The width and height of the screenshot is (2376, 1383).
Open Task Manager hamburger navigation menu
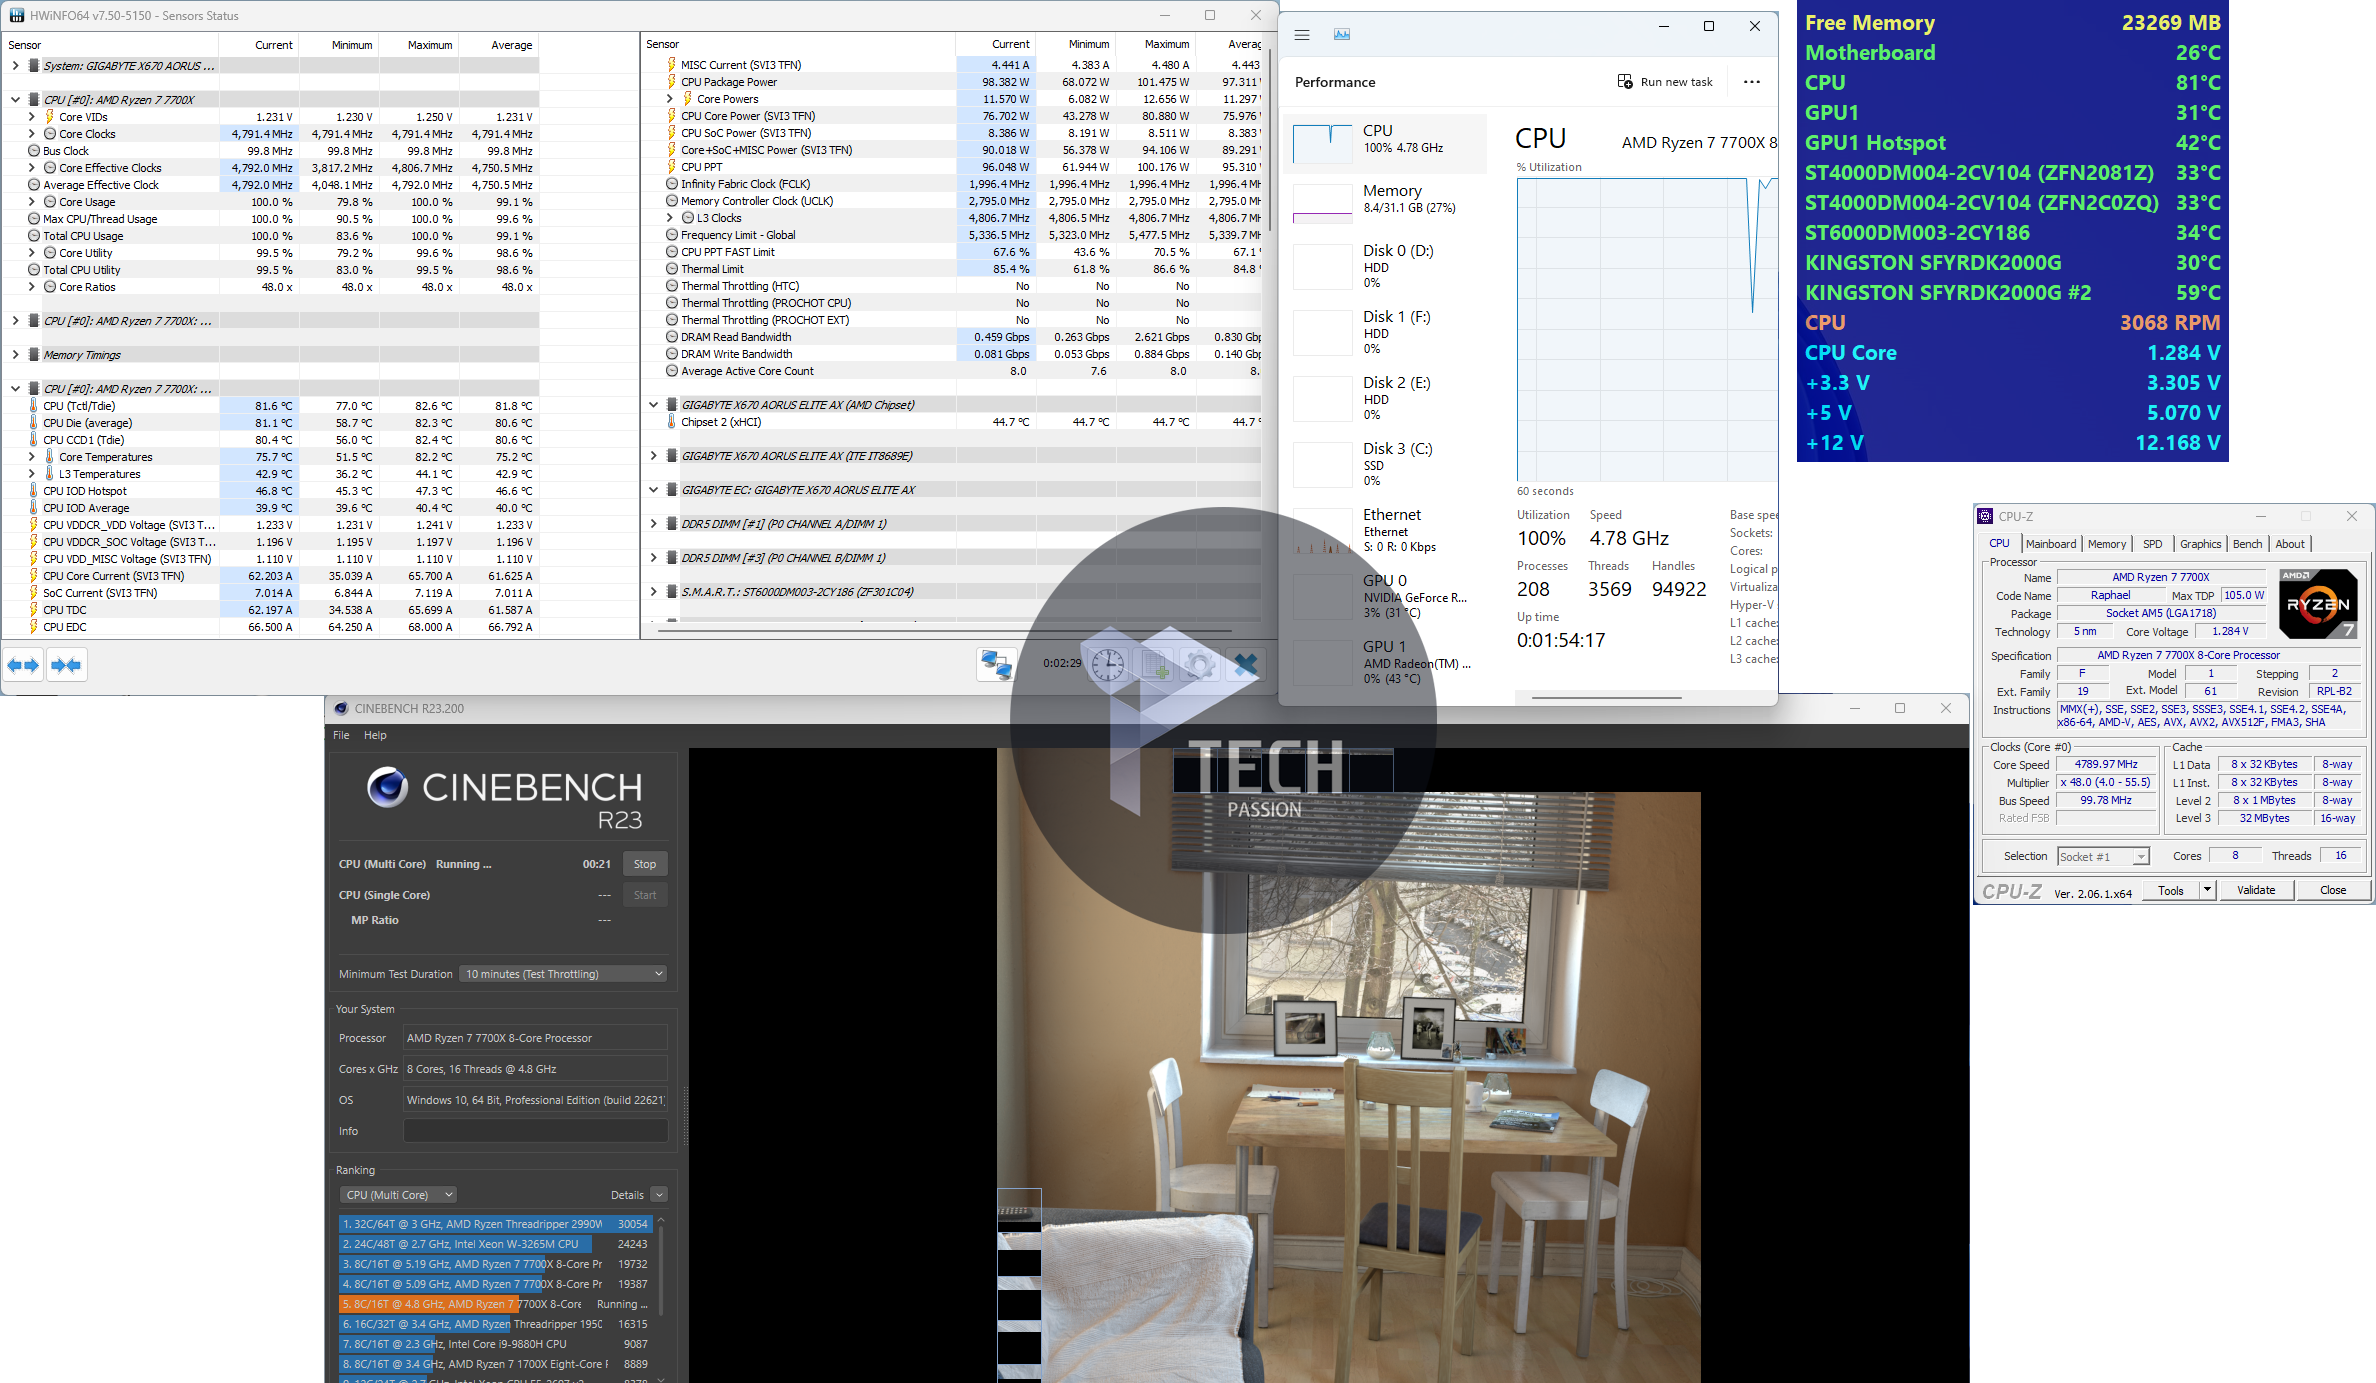coord(1301,35)
